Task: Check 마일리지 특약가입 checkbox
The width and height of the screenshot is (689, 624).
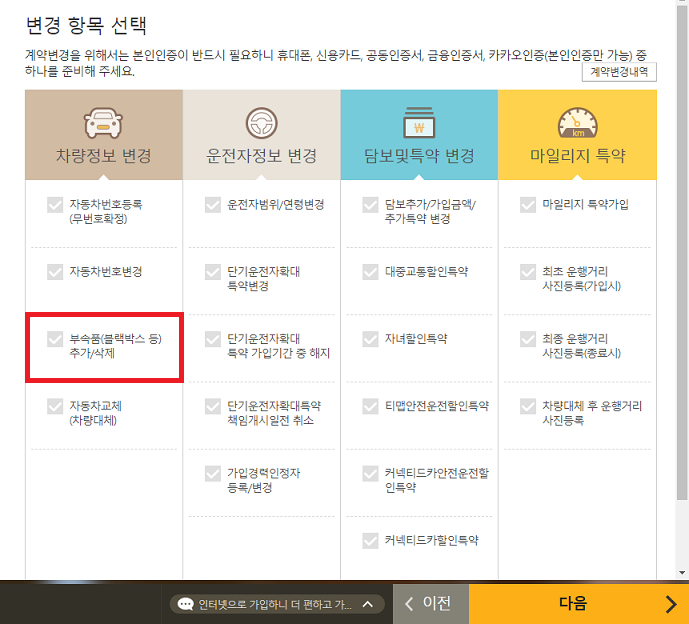Action: click(528, 205)
